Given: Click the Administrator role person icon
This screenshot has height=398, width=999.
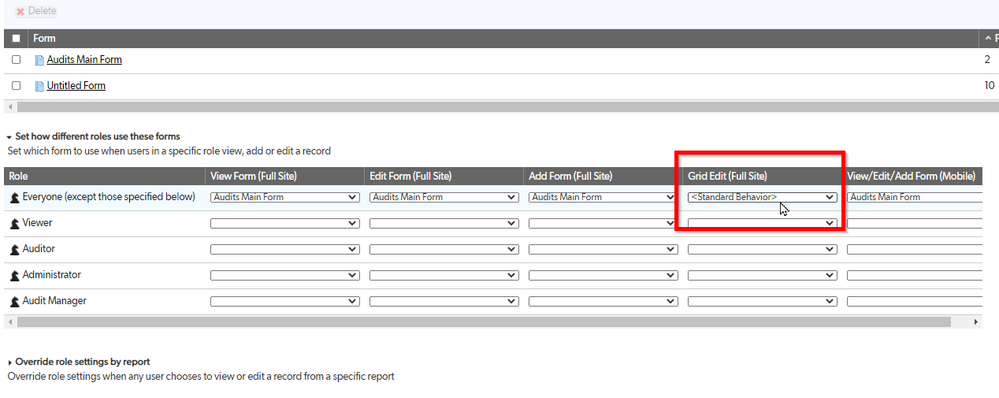Looking at the screenshot, I should [x=15, y=276].
